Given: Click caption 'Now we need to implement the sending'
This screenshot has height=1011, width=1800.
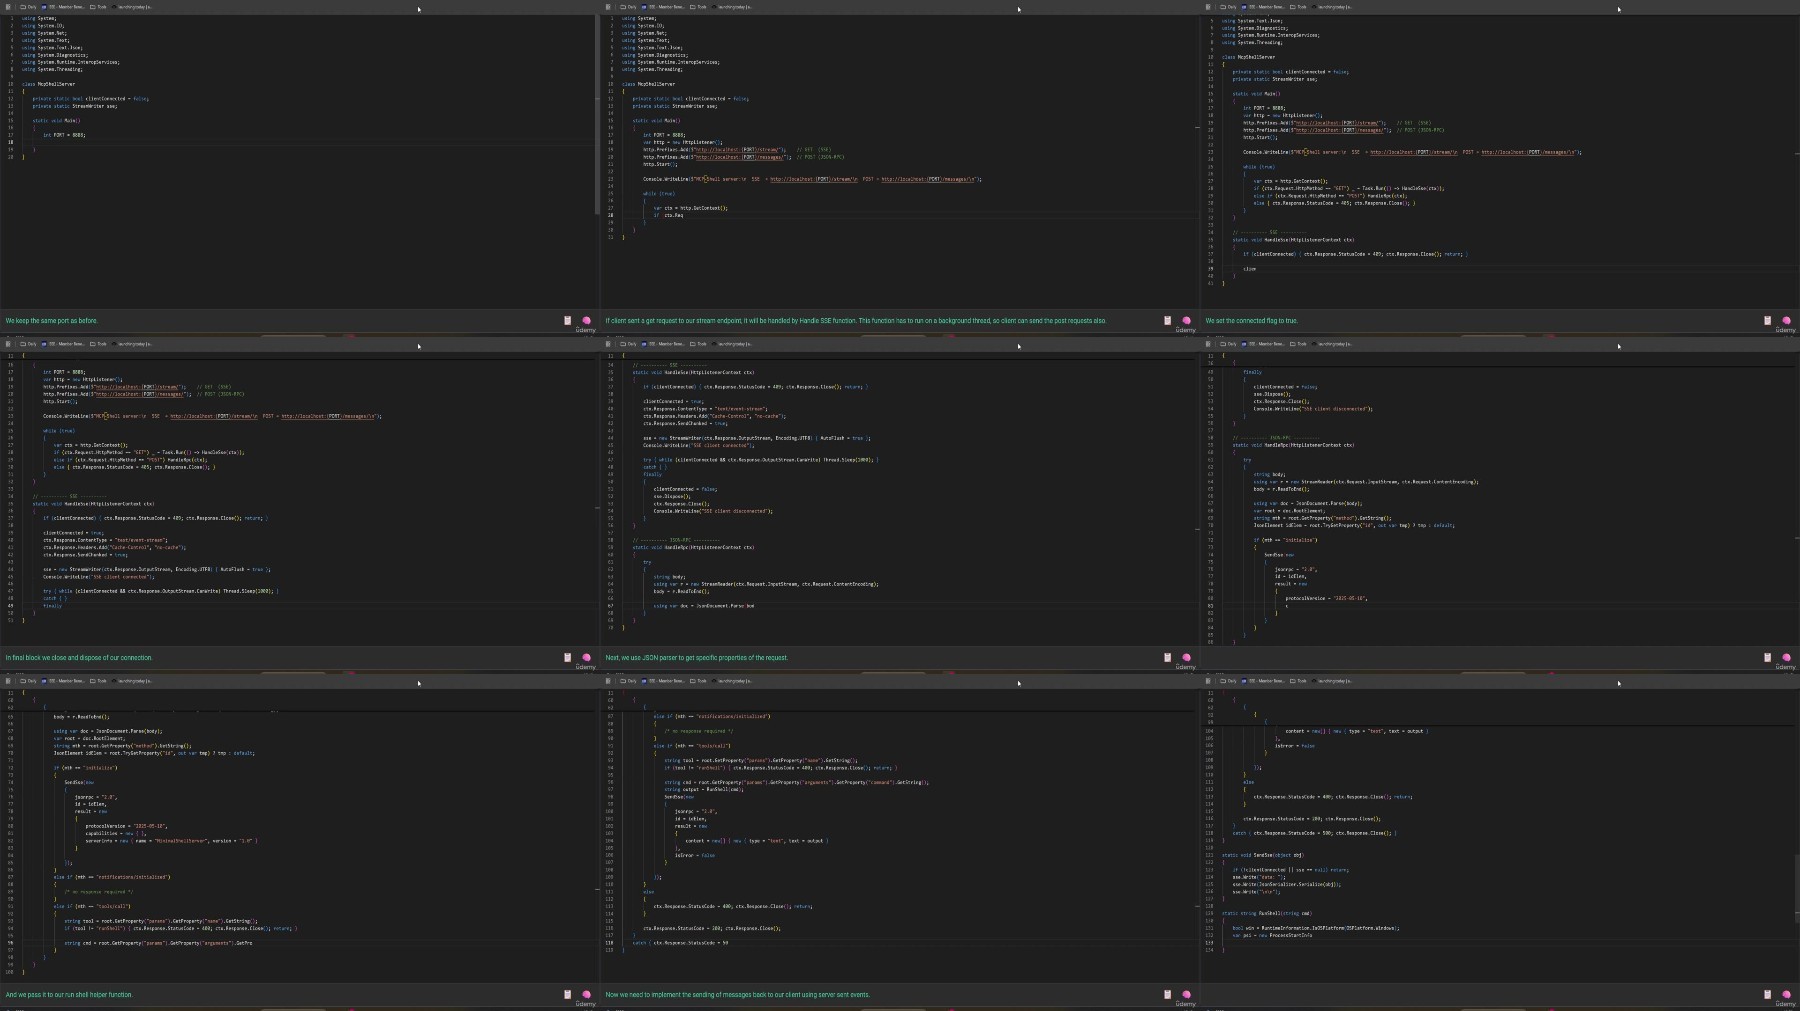Looking at the screenshot, I should 738,995.
